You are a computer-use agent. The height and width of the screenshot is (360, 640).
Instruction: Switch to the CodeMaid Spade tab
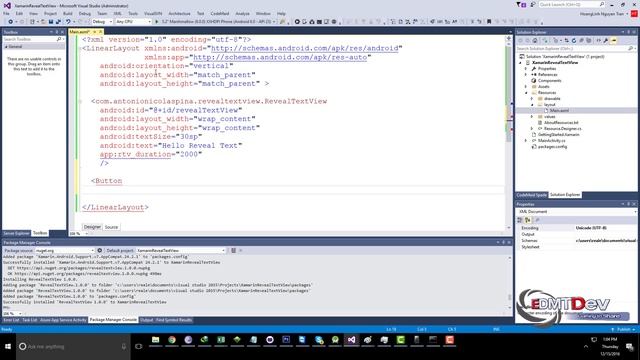coord(531,195)
